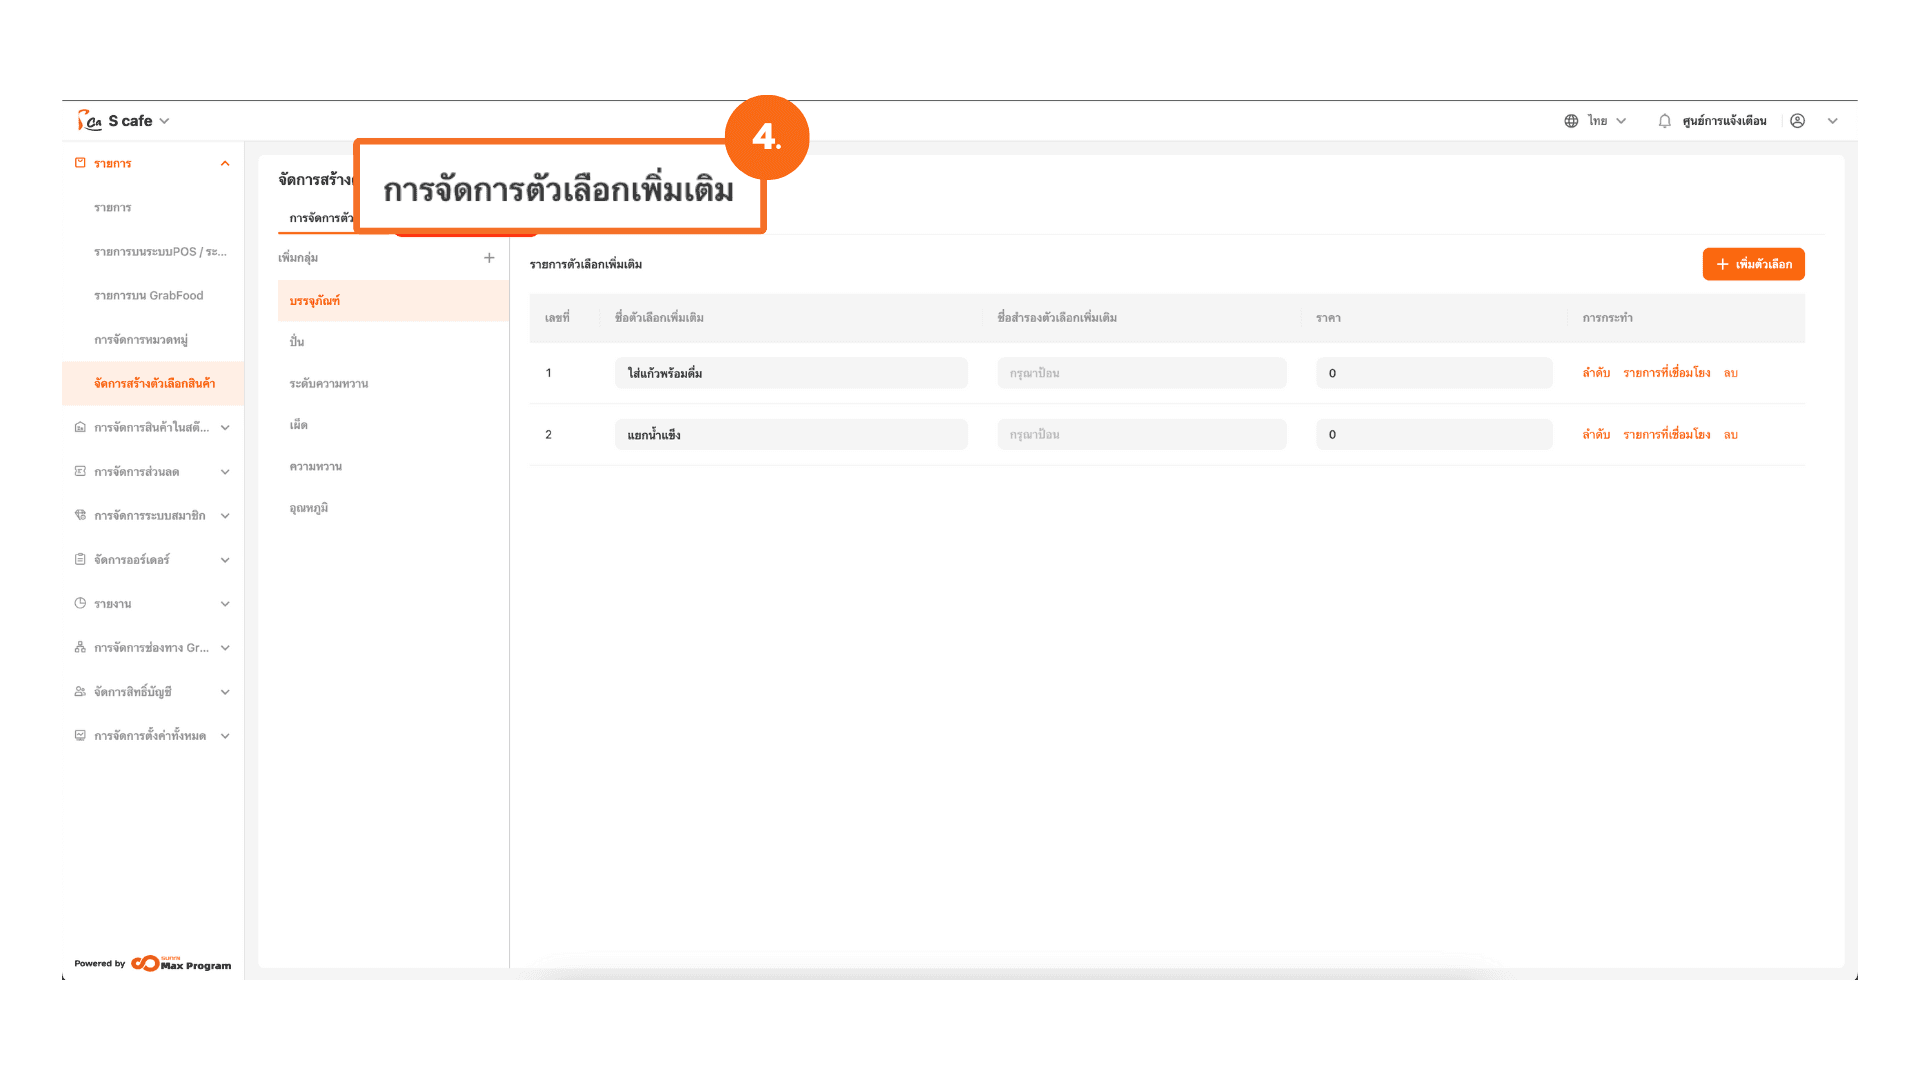Click the globe language icon
The image size is (1920, 1080).
pyautogui.click(x=1571, y=121)
